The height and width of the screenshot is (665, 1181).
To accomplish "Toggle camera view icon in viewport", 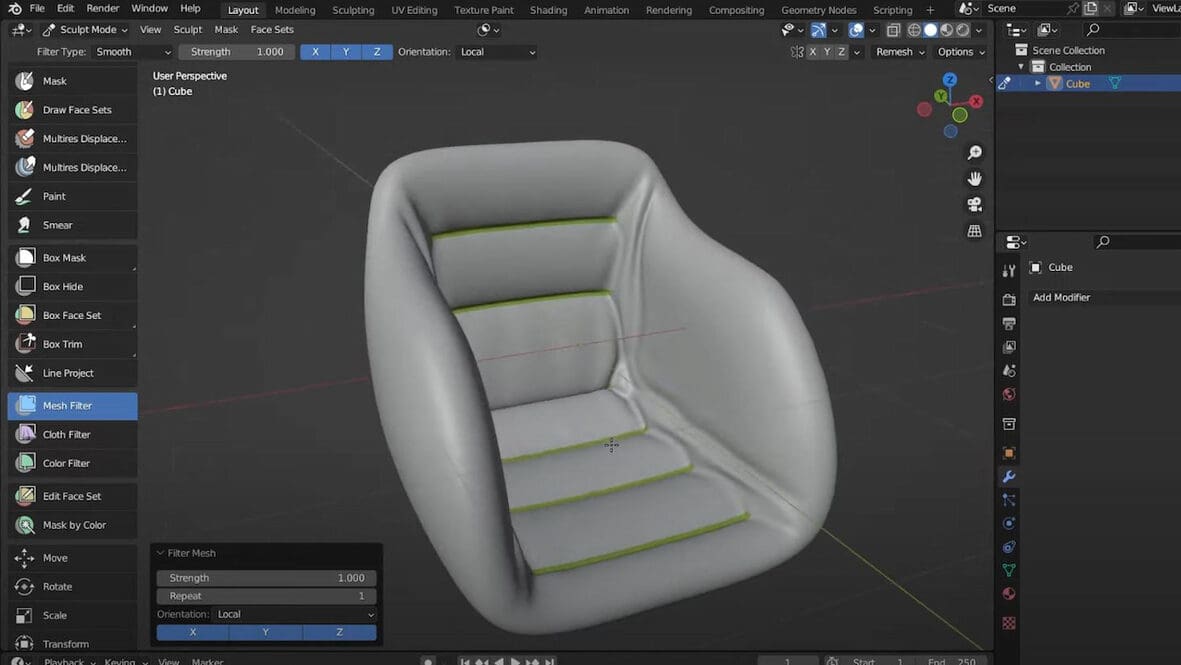I will pos(975,205).
